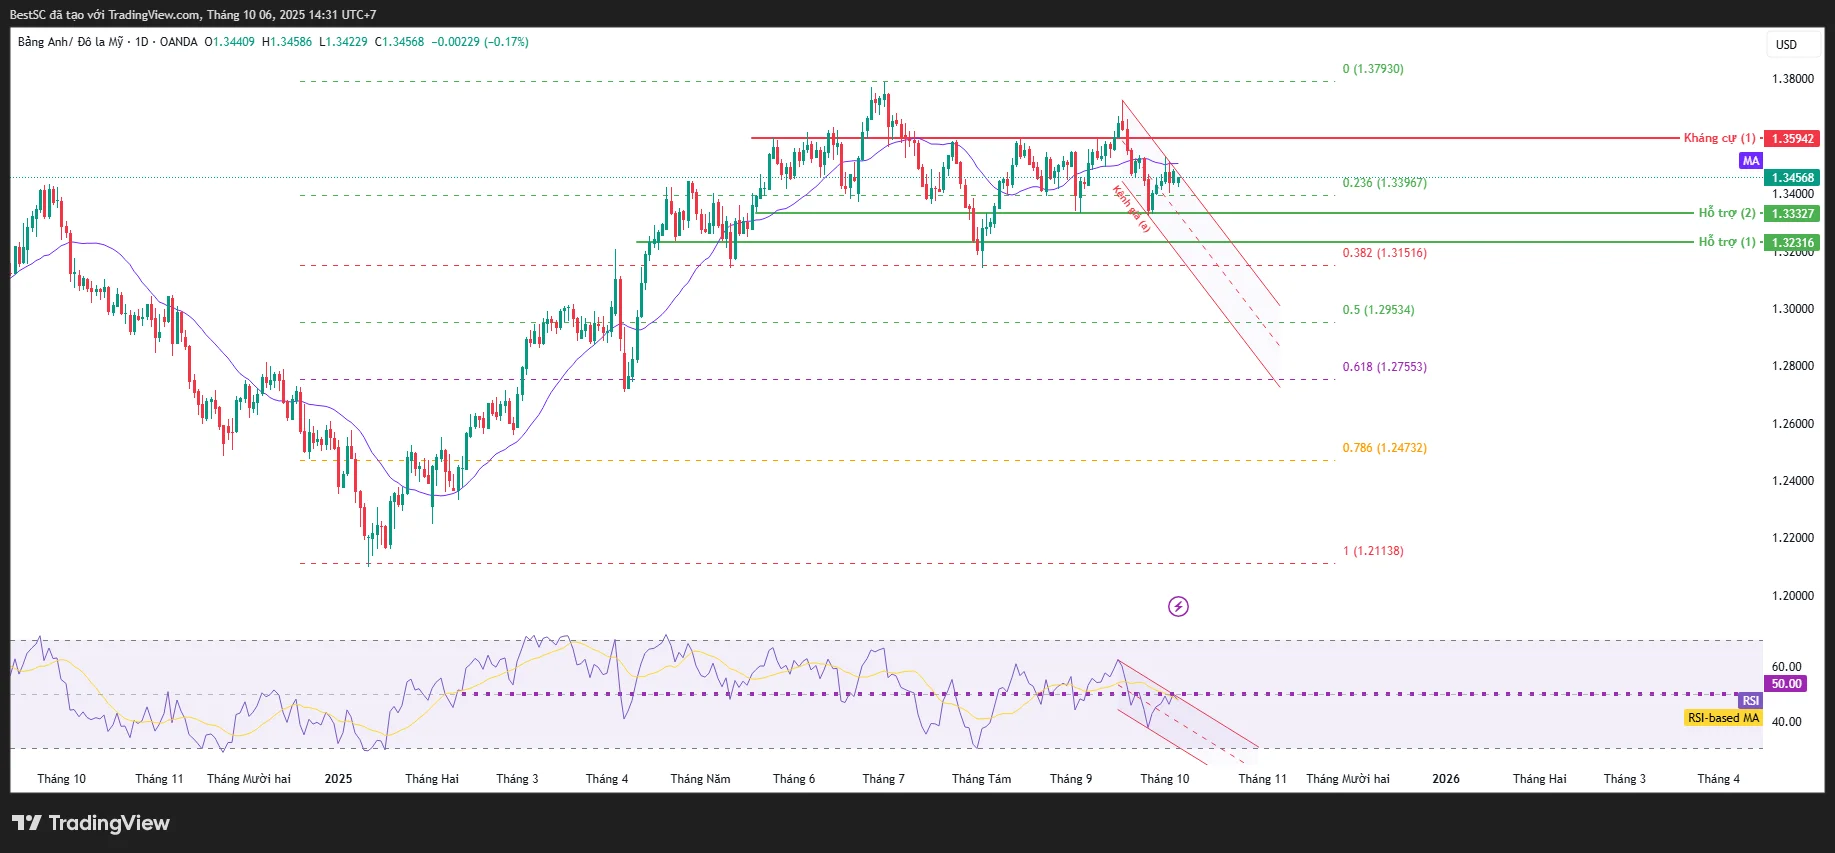Click the green 1.33327 support price tag
Viewport: 1835px width, 853px height.
1792,214
